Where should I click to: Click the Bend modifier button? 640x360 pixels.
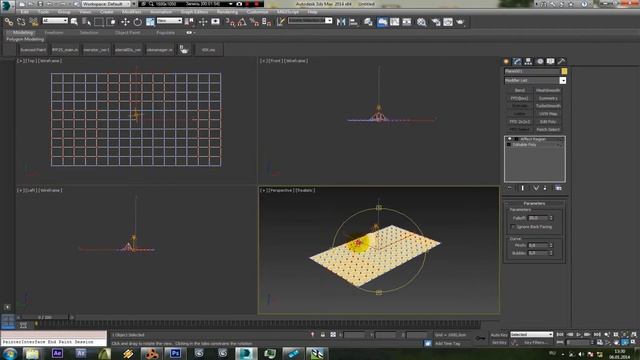519,91
